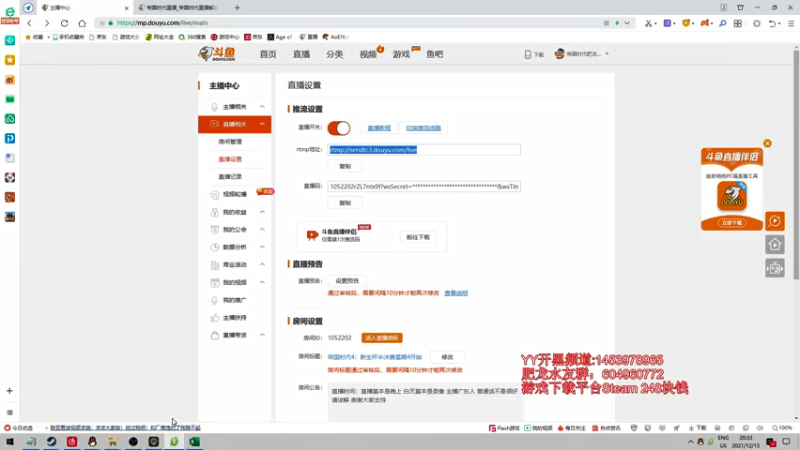800x450 pixels.
Task: Click the browser undo-close arrow icon
Action: click(772, 23)
